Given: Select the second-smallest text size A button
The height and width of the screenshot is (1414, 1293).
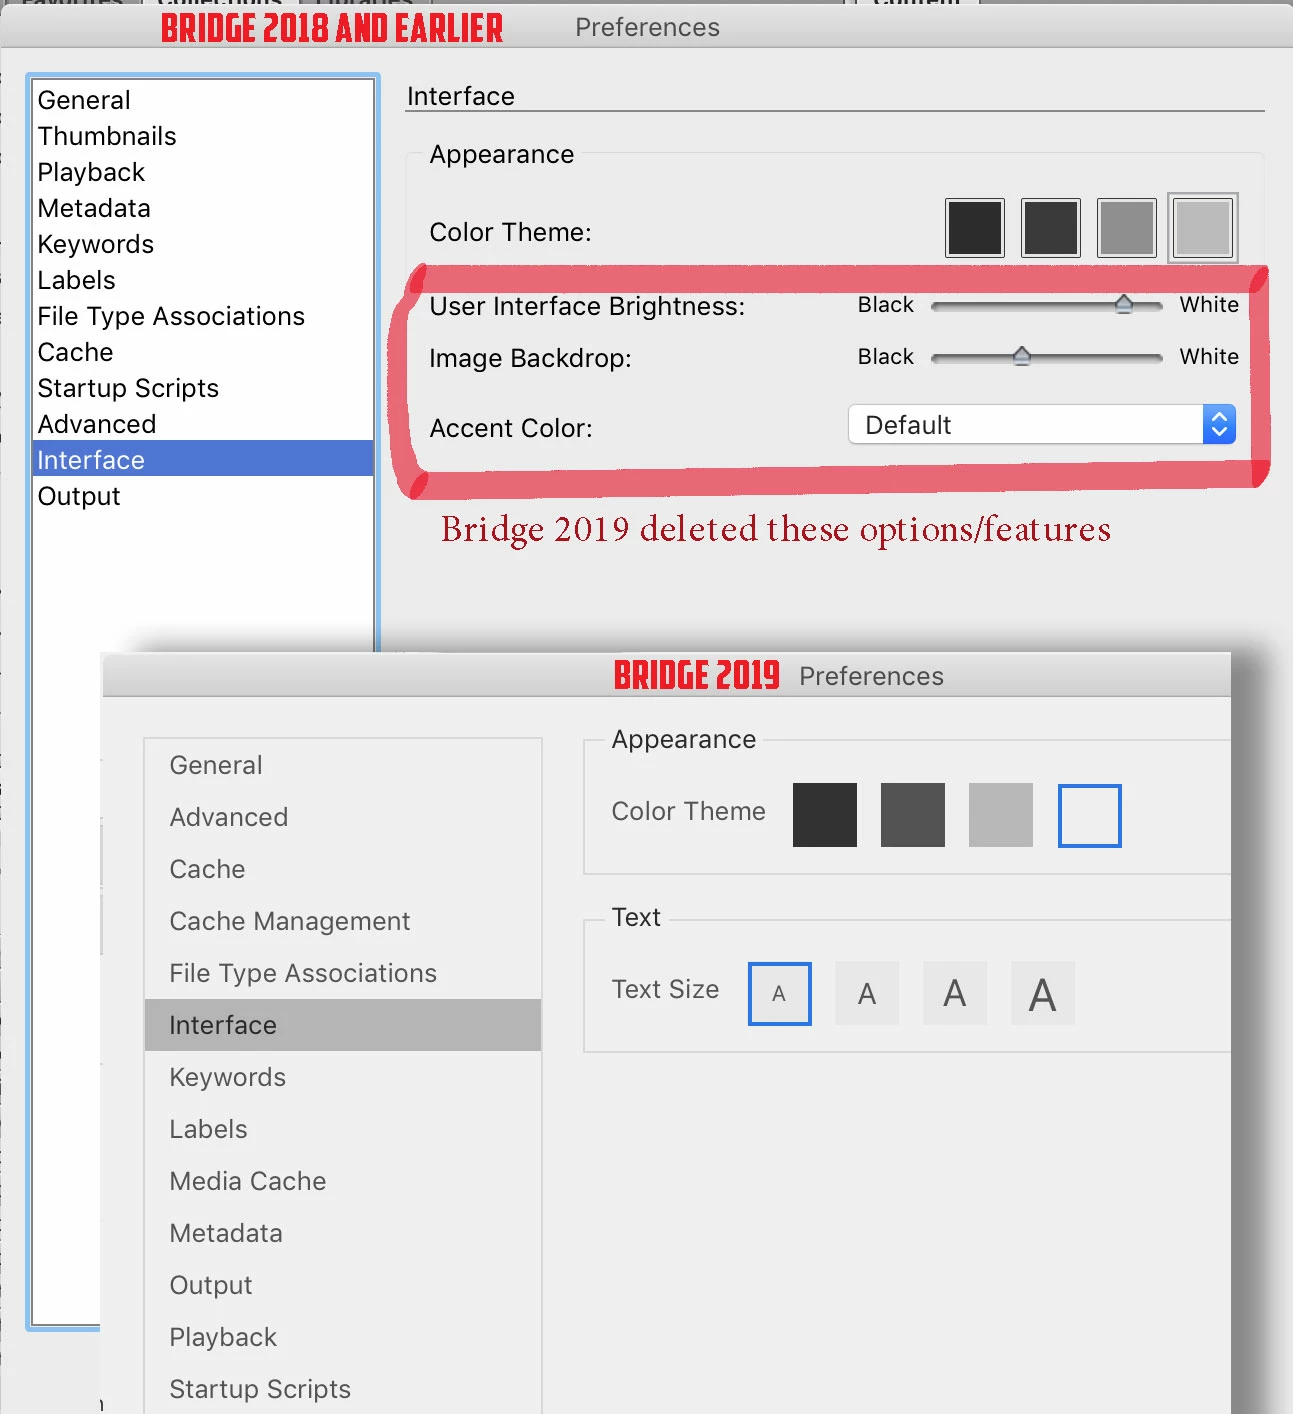Looking at the screenshot, I should 867,994.
